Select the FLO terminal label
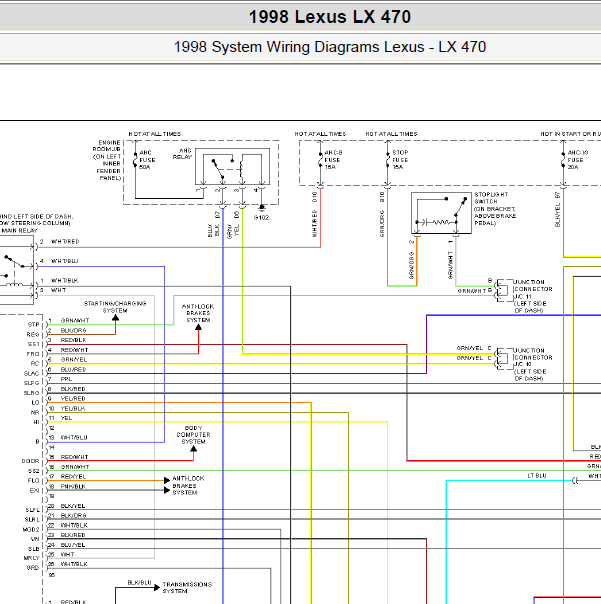The height and width of the screenshot is (604, 601). click(34, 481)
